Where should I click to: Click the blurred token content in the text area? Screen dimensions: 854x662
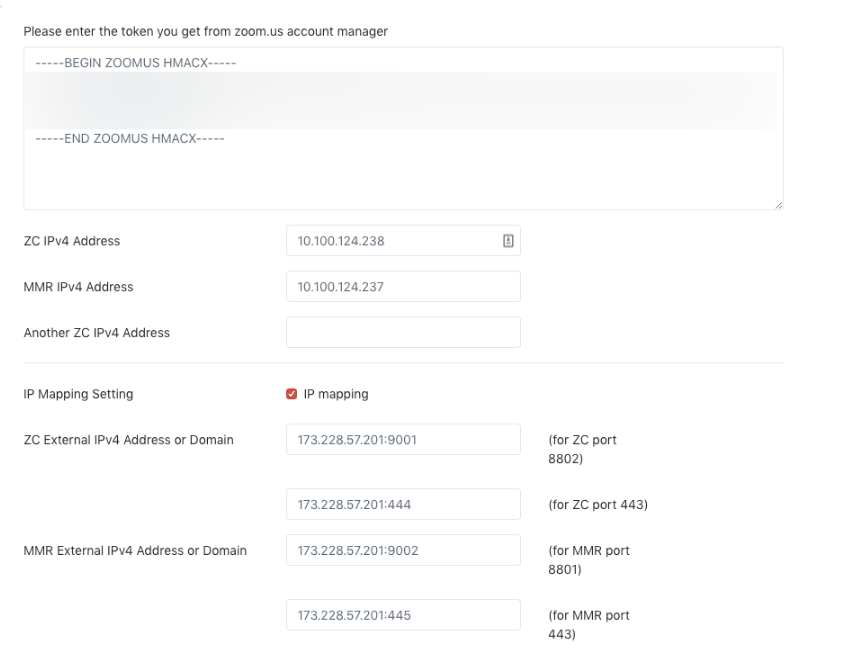click(x=400, y=100)
